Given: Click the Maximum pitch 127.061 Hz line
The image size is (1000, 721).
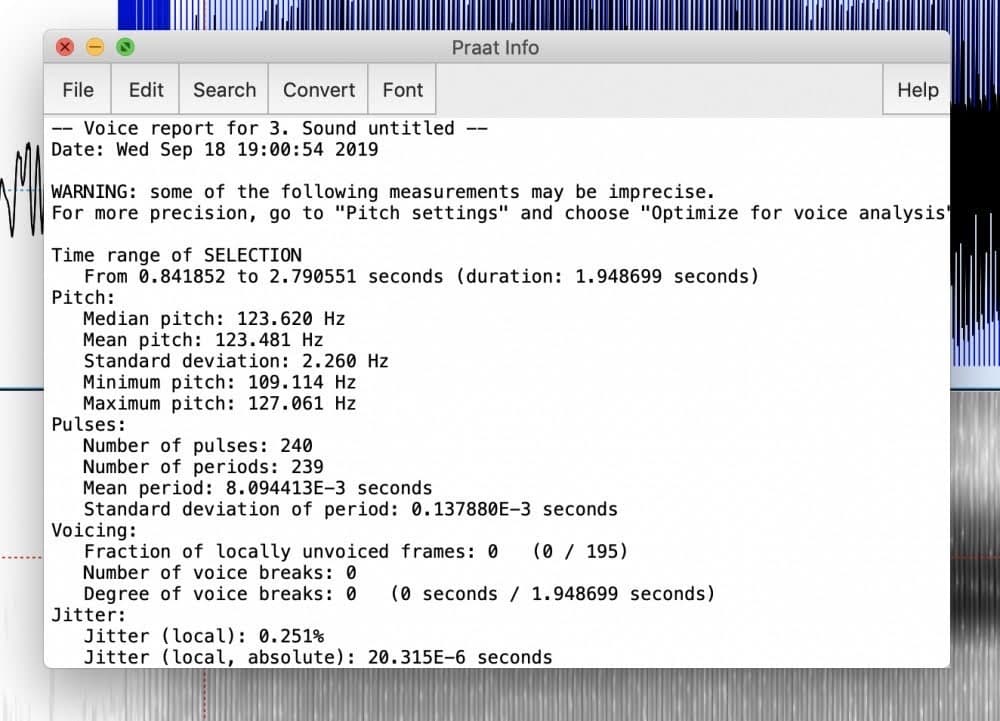Looking at the screenshot, I should 219,404.
